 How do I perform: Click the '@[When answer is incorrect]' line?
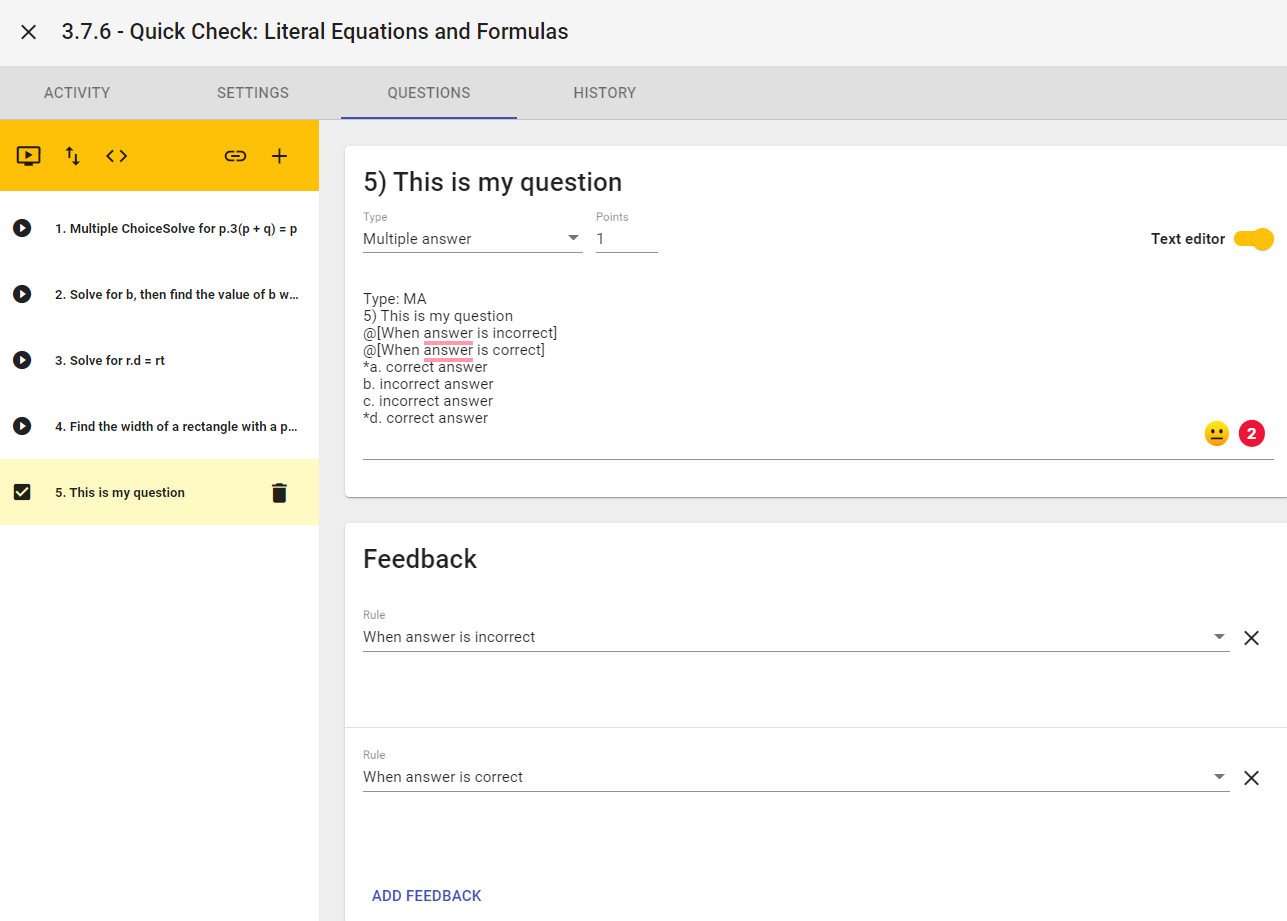tap(460, 333)
